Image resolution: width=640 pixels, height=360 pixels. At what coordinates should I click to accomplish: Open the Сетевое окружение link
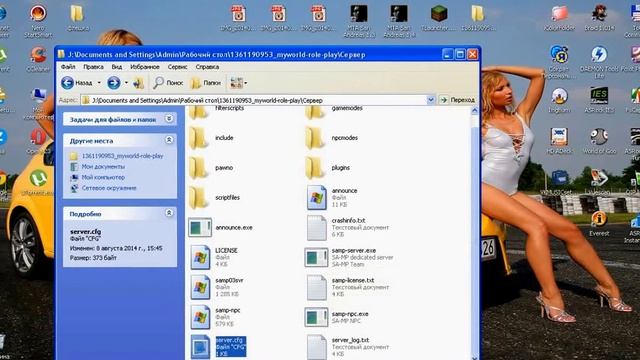tap(109, 188)
